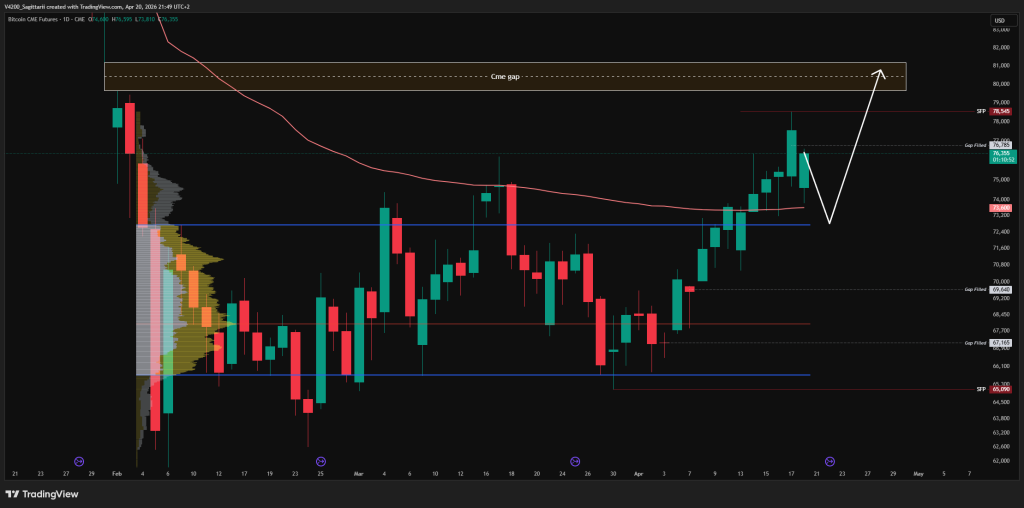The height and width of the screenshot is (508, 1024).
Task: Select the white 76,785 gap price label
Action: [1000, 145]
